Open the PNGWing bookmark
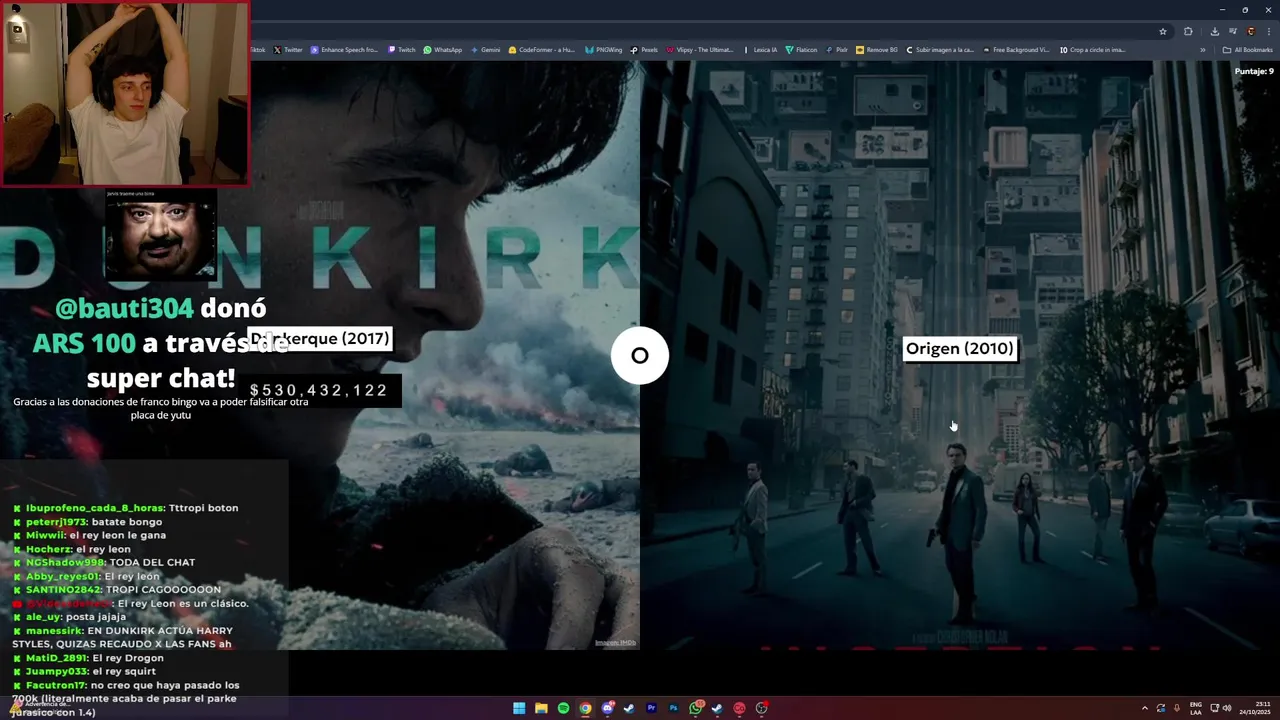Screen dimensions: 1280x720 click(x=603, y=50)
